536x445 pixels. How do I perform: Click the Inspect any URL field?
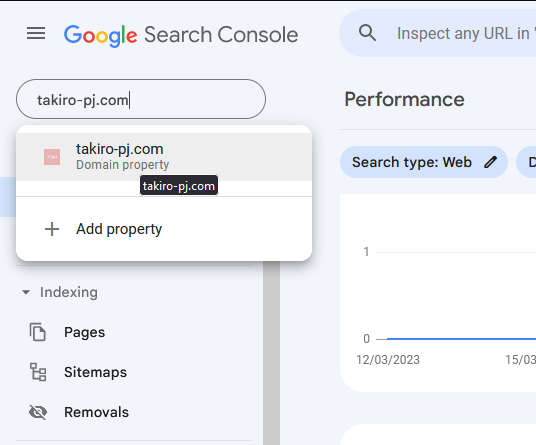click(466, 33)
